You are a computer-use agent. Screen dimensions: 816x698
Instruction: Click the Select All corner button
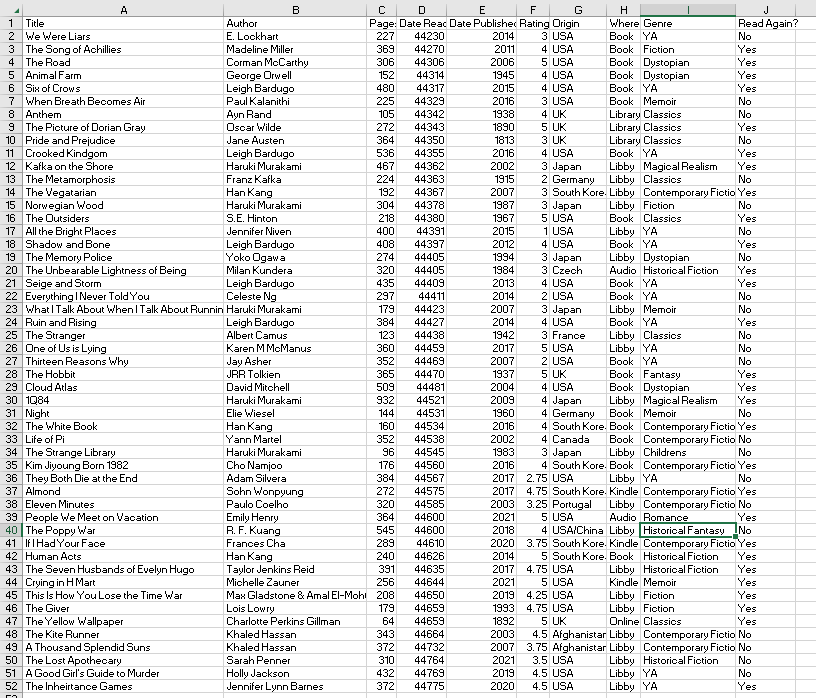point(9,10)
